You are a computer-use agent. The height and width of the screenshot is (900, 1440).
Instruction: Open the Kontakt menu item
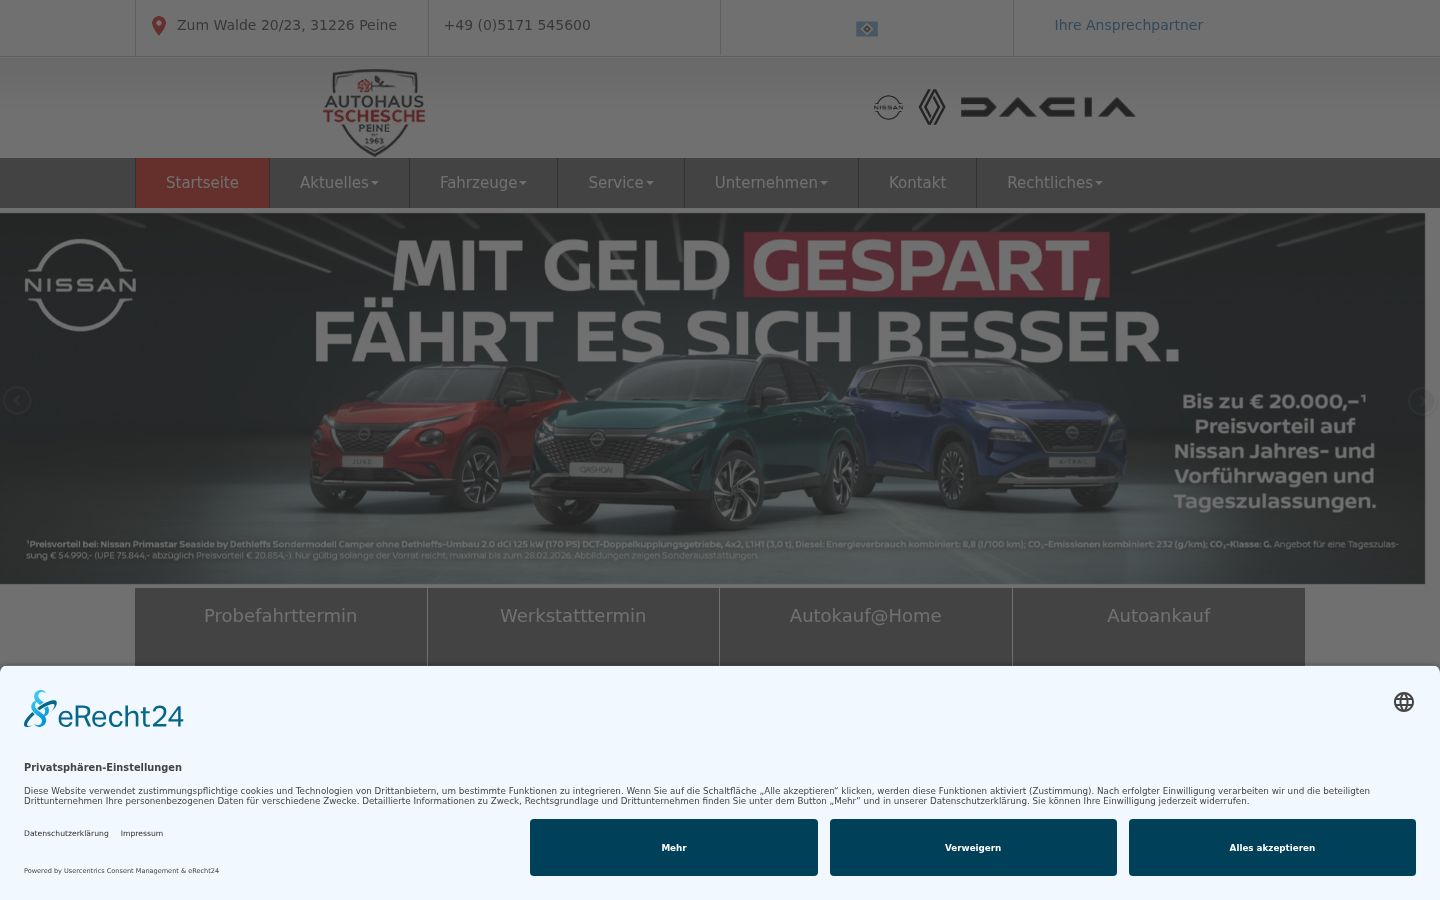[917, 183]
